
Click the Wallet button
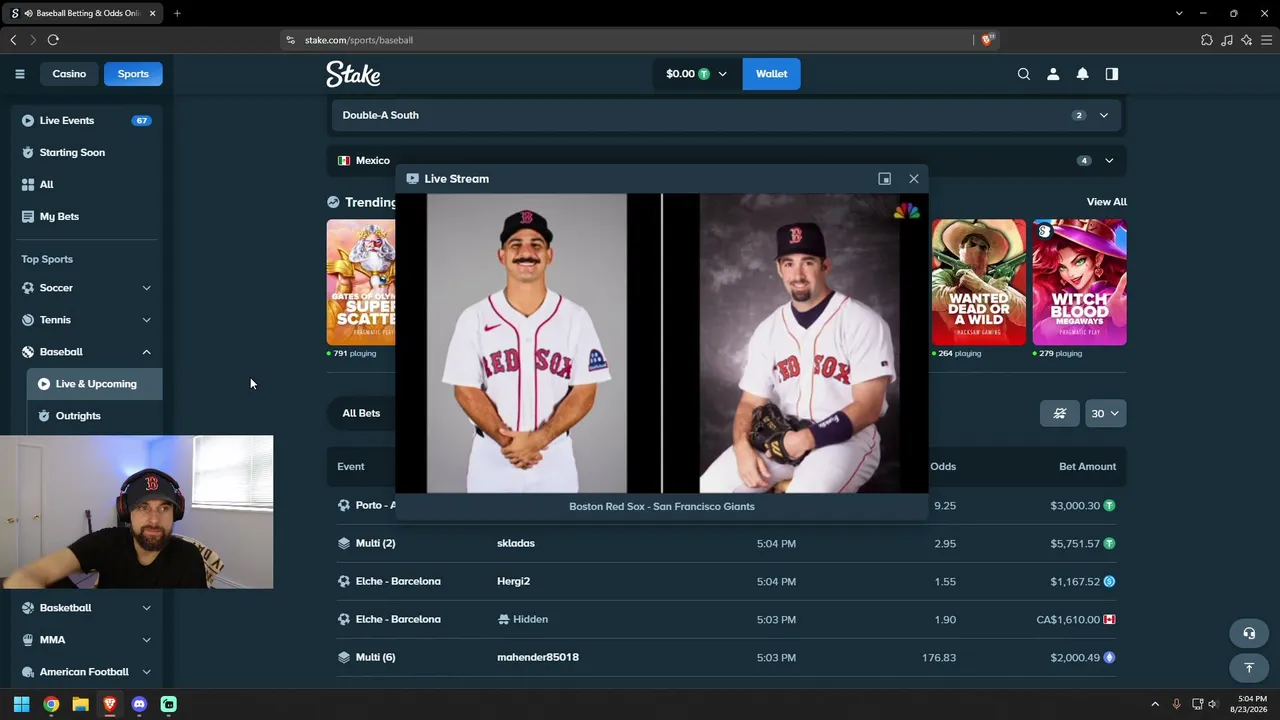(x=771, y=74)
